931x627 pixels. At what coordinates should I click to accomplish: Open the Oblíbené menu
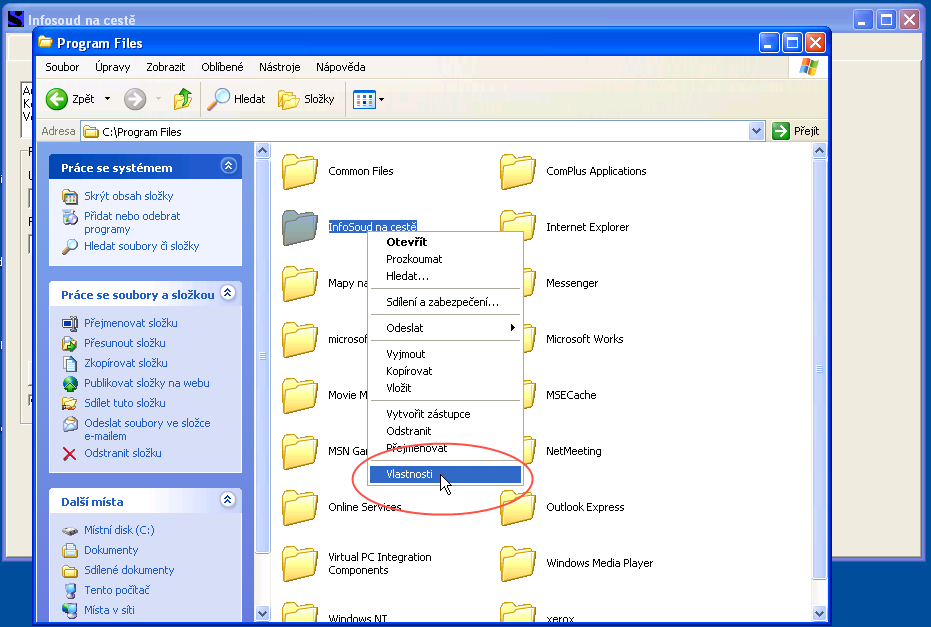point(222,67)
